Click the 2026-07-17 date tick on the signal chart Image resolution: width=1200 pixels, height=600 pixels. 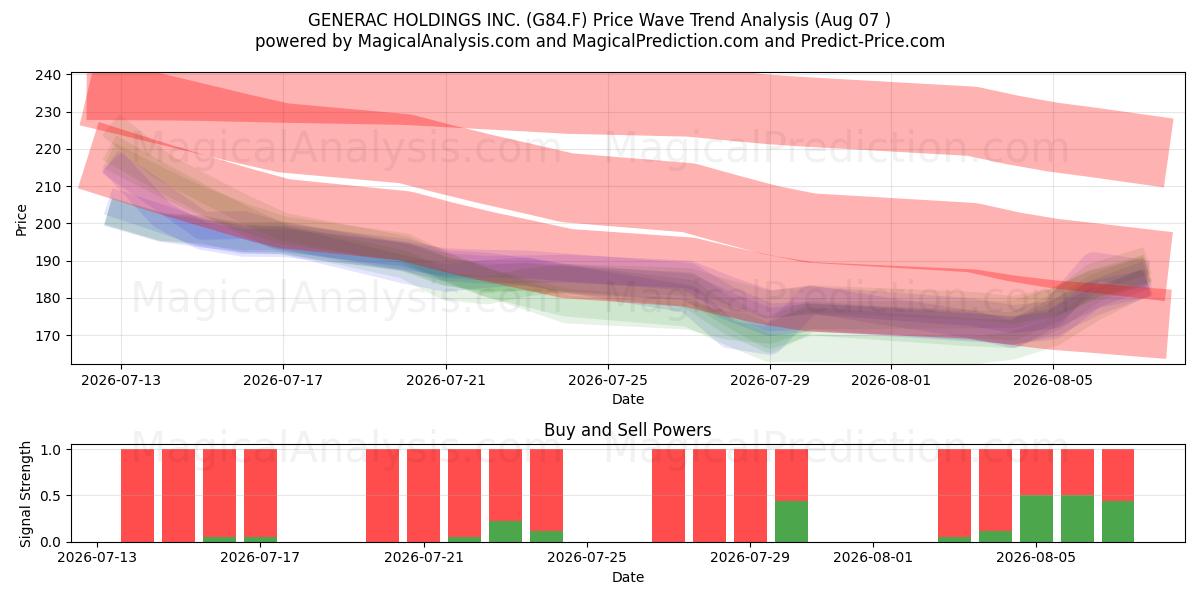pos(260,558)
